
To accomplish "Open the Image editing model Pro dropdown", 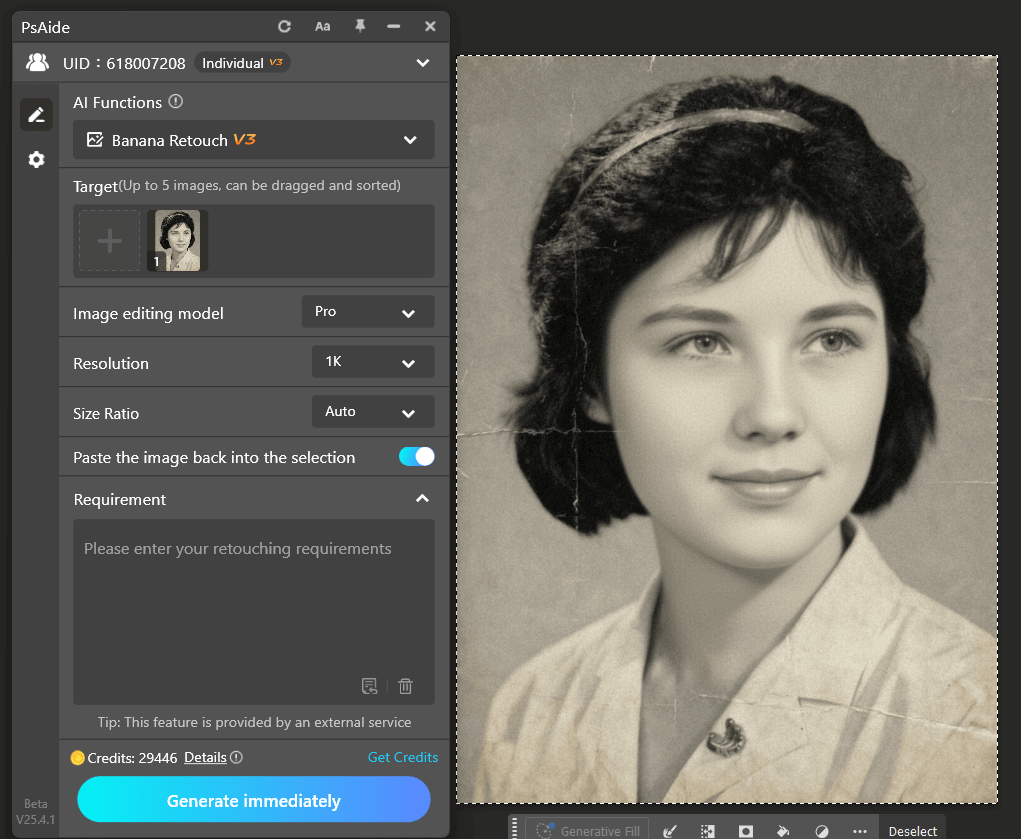I will [367, 311].
